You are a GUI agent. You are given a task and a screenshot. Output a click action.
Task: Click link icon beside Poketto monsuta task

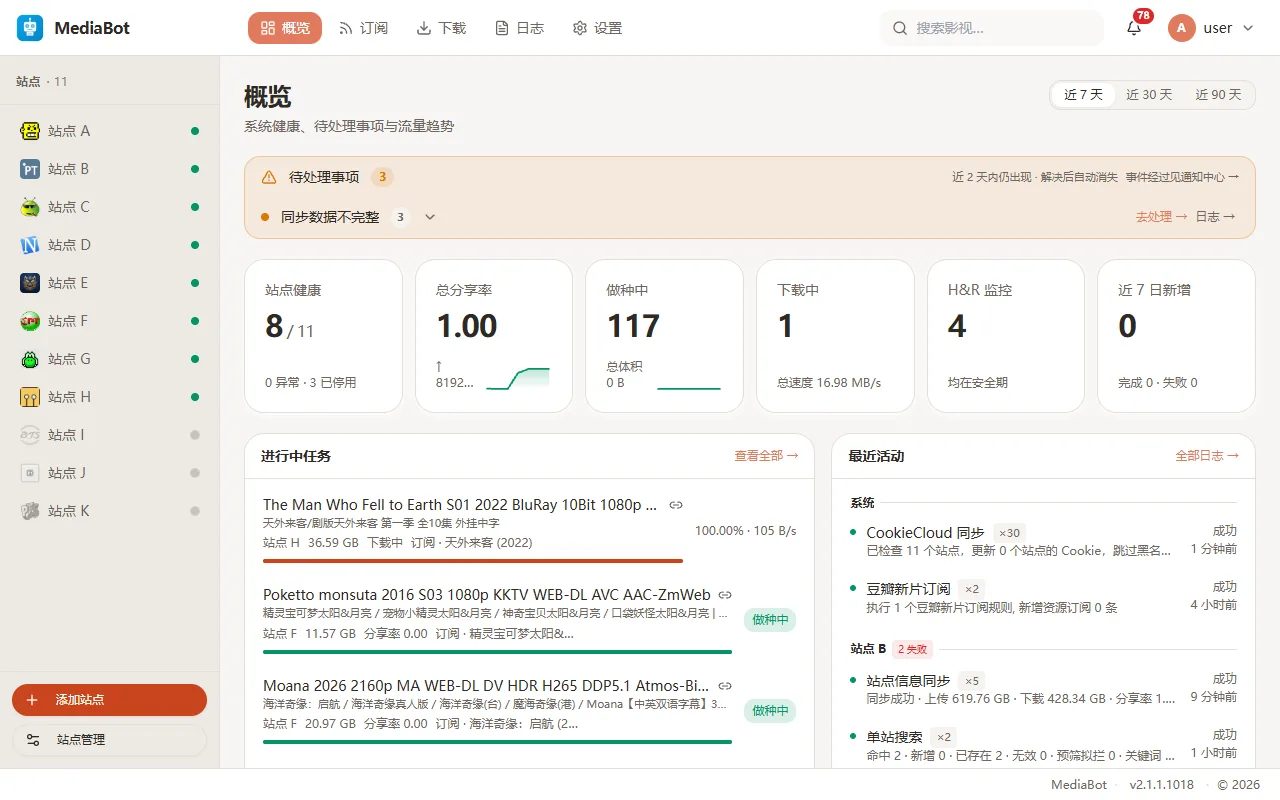click(725, 595)
